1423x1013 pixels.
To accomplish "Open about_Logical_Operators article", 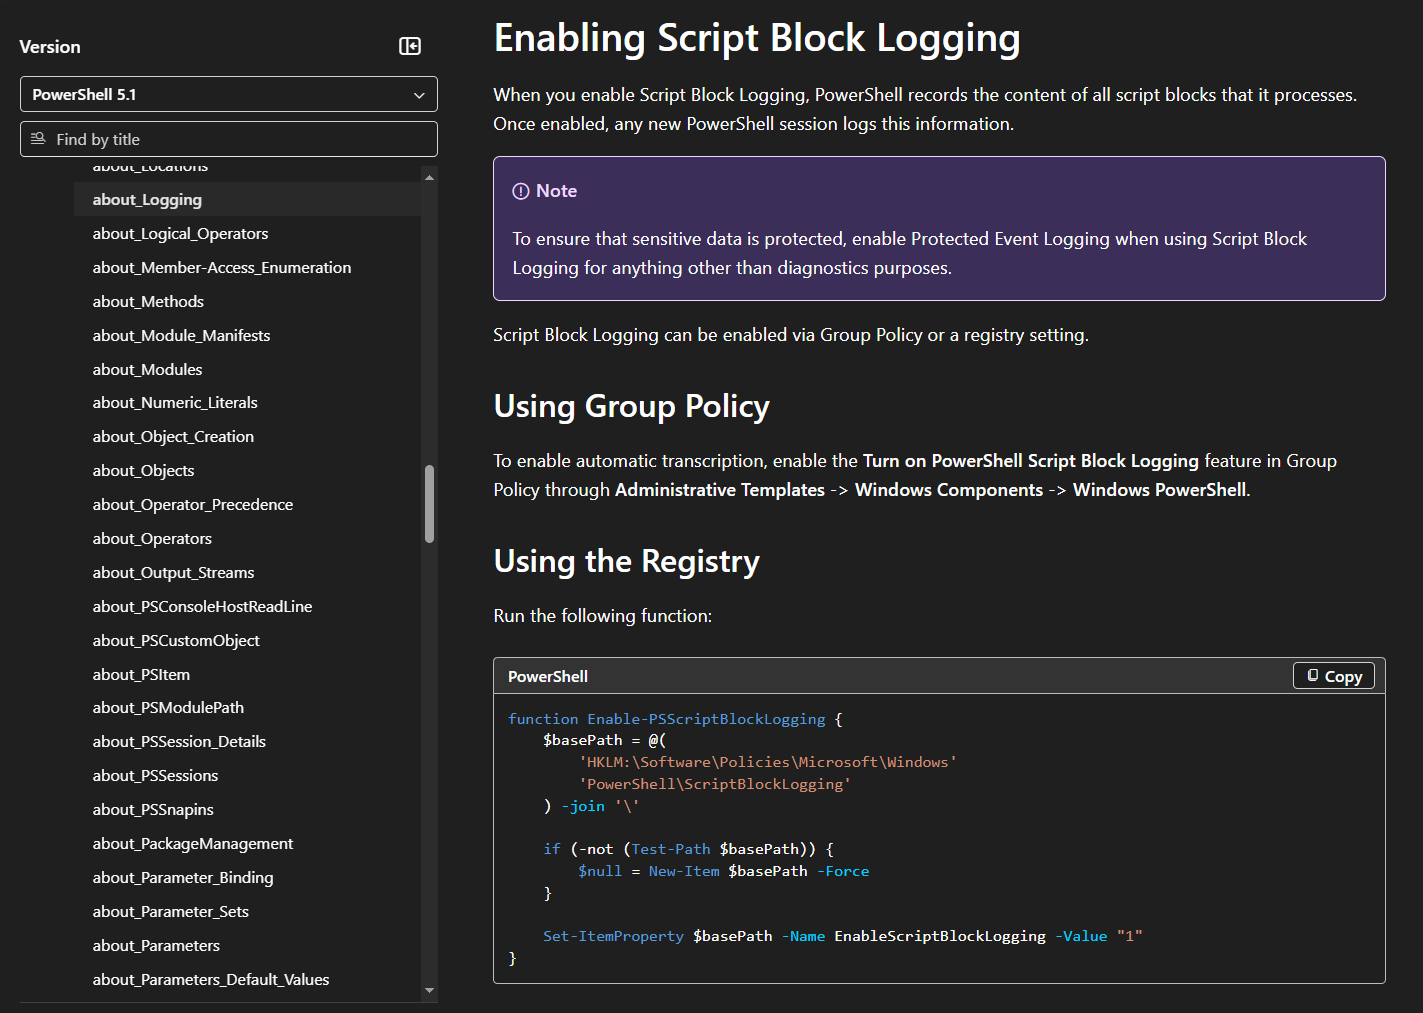I will click(180, 234).
